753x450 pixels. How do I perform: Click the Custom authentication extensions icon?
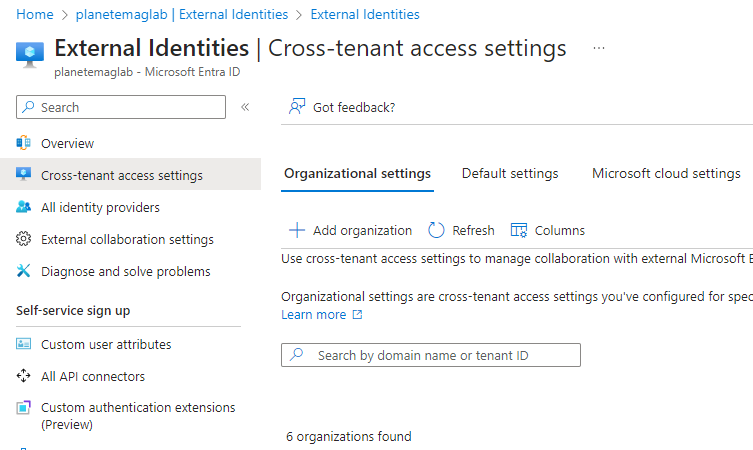coord(24,407)
